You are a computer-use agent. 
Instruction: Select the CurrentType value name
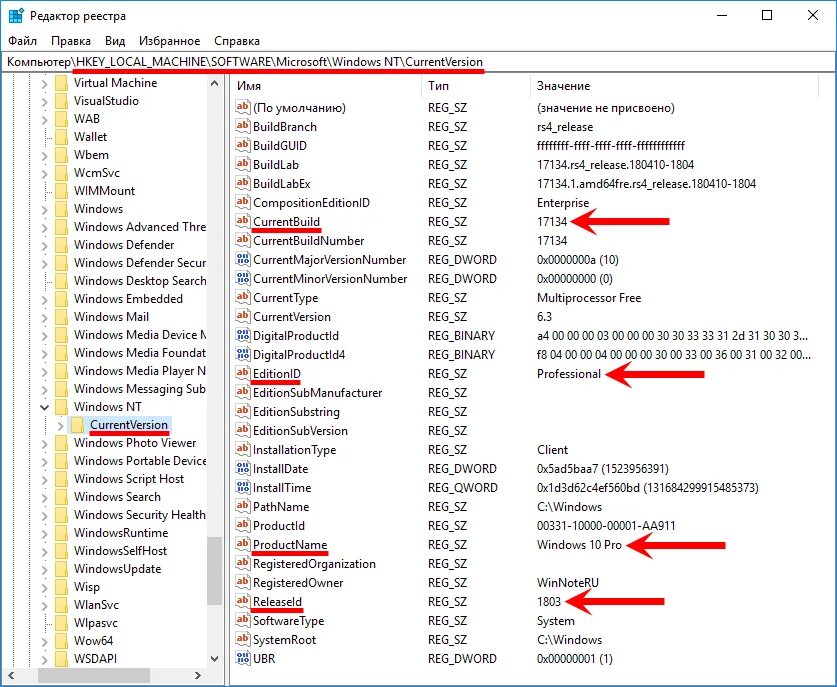(285, 298)
